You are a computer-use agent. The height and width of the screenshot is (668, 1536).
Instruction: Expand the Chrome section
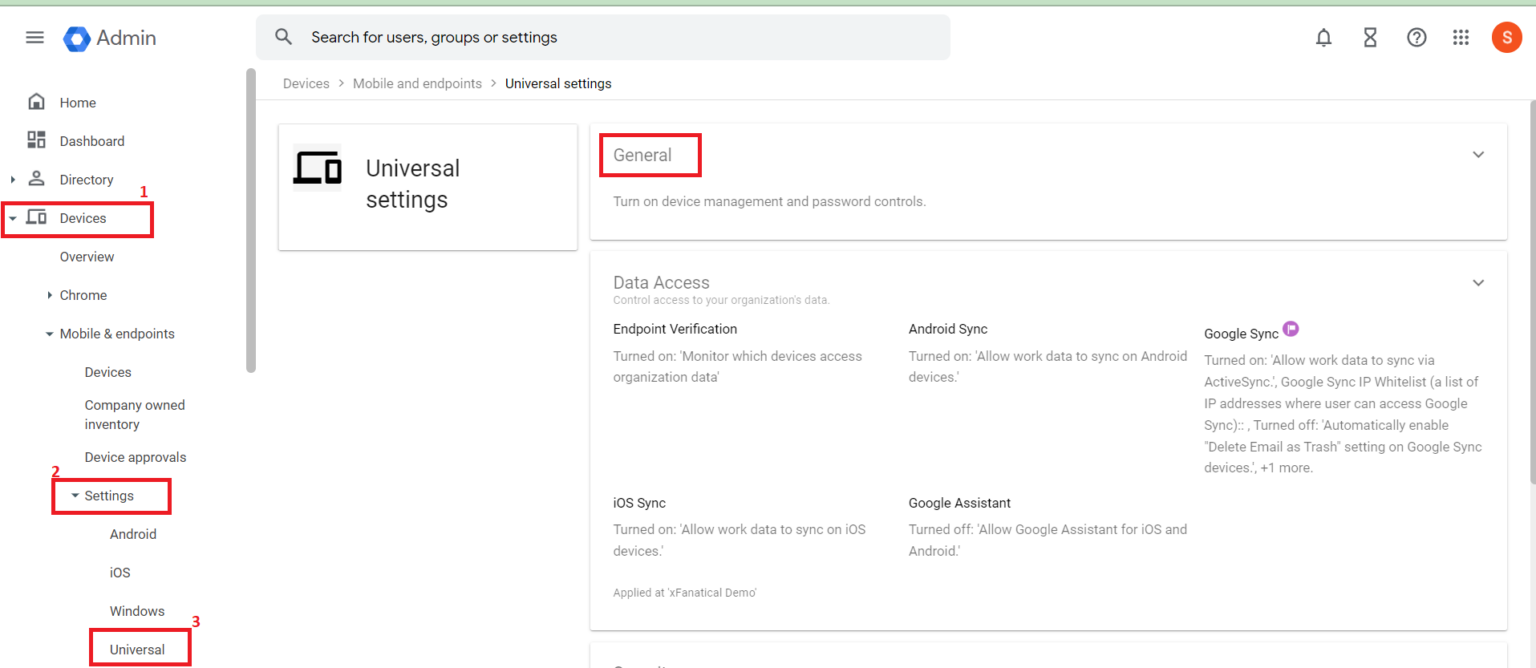[x=48, y=295]
